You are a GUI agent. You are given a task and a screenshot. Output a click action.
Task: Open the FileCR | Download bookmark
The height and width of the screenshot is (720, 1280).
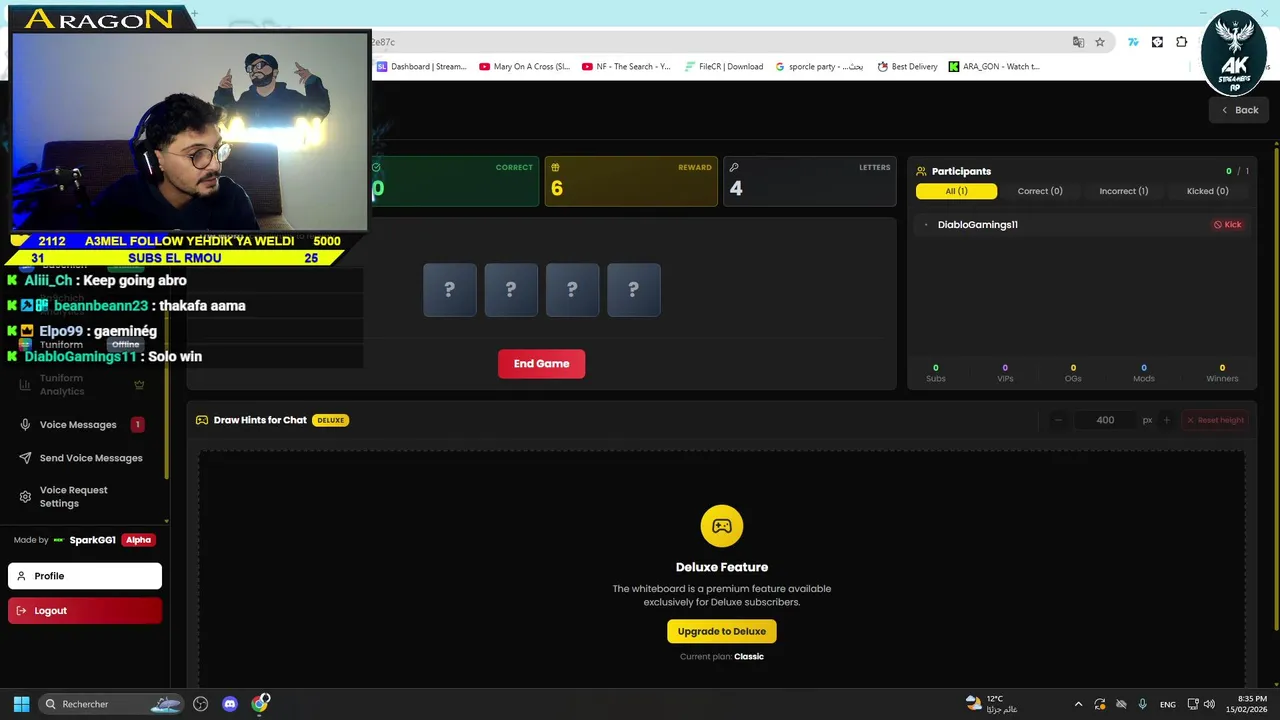724,67
